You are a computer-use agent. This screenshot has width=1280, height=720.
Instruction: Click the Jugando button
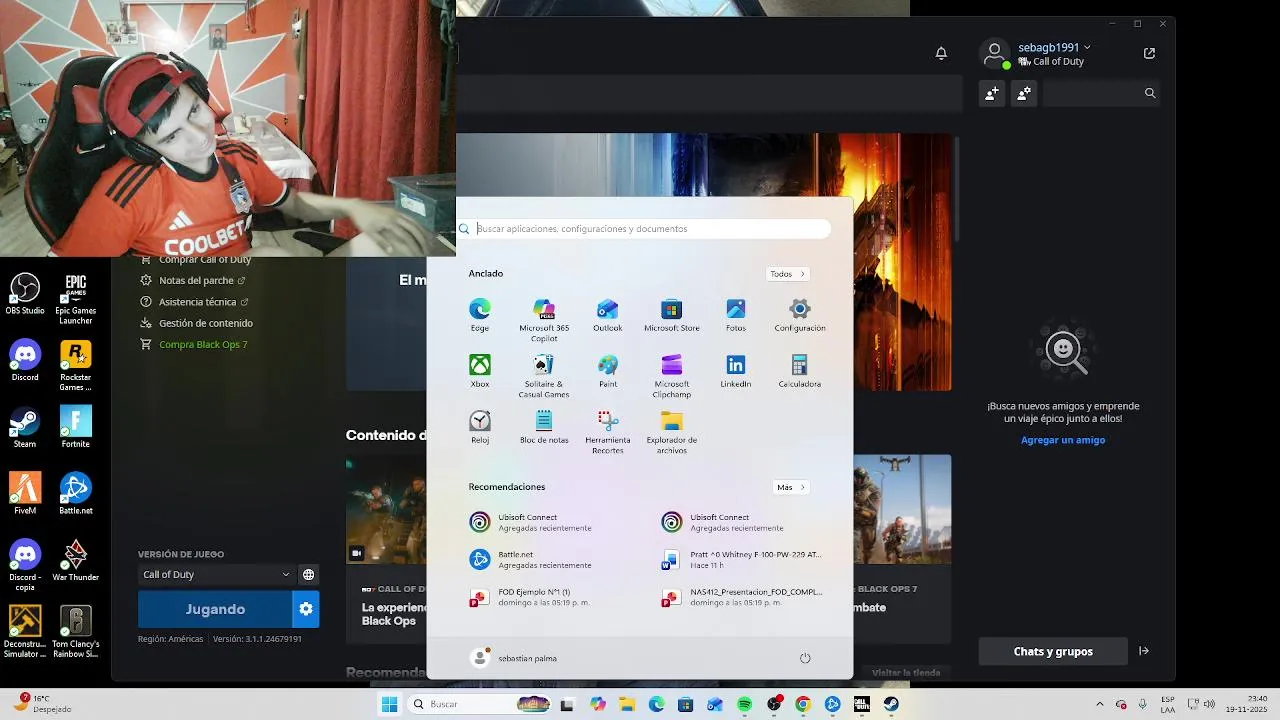[215, 609]
